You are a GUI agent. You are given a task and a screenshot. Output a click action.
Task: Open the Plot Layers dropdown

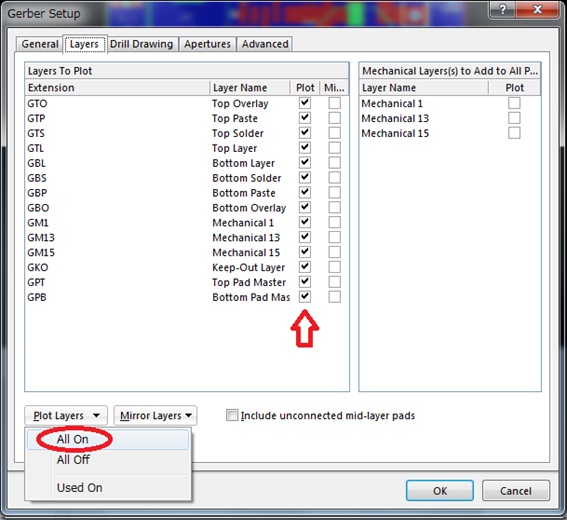click(66, 415)
